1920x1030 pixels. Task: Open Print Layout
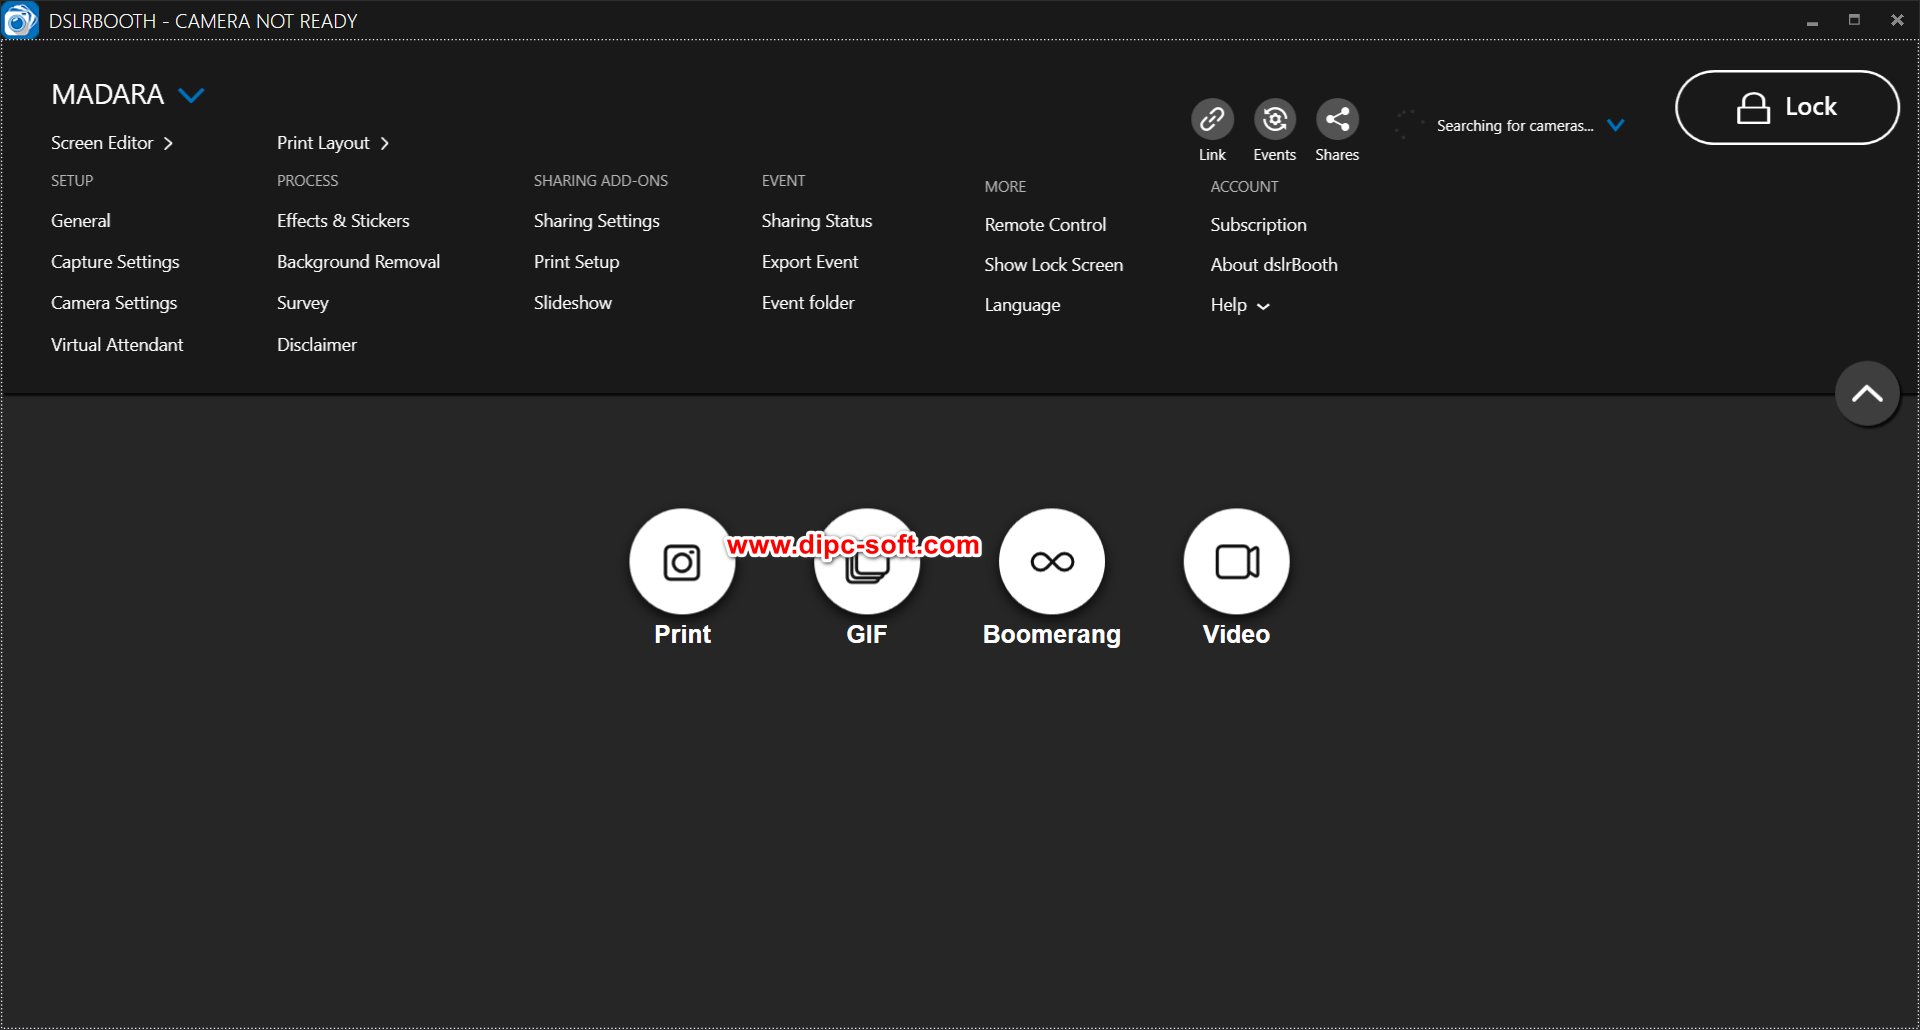(x=333, y=143)
